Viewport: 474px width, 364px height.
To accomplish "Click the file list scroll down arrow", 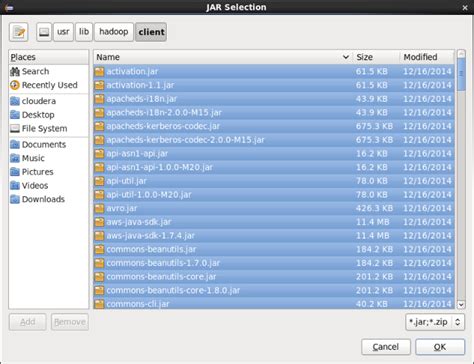I will pyautogui.click(x=461, y=304).
